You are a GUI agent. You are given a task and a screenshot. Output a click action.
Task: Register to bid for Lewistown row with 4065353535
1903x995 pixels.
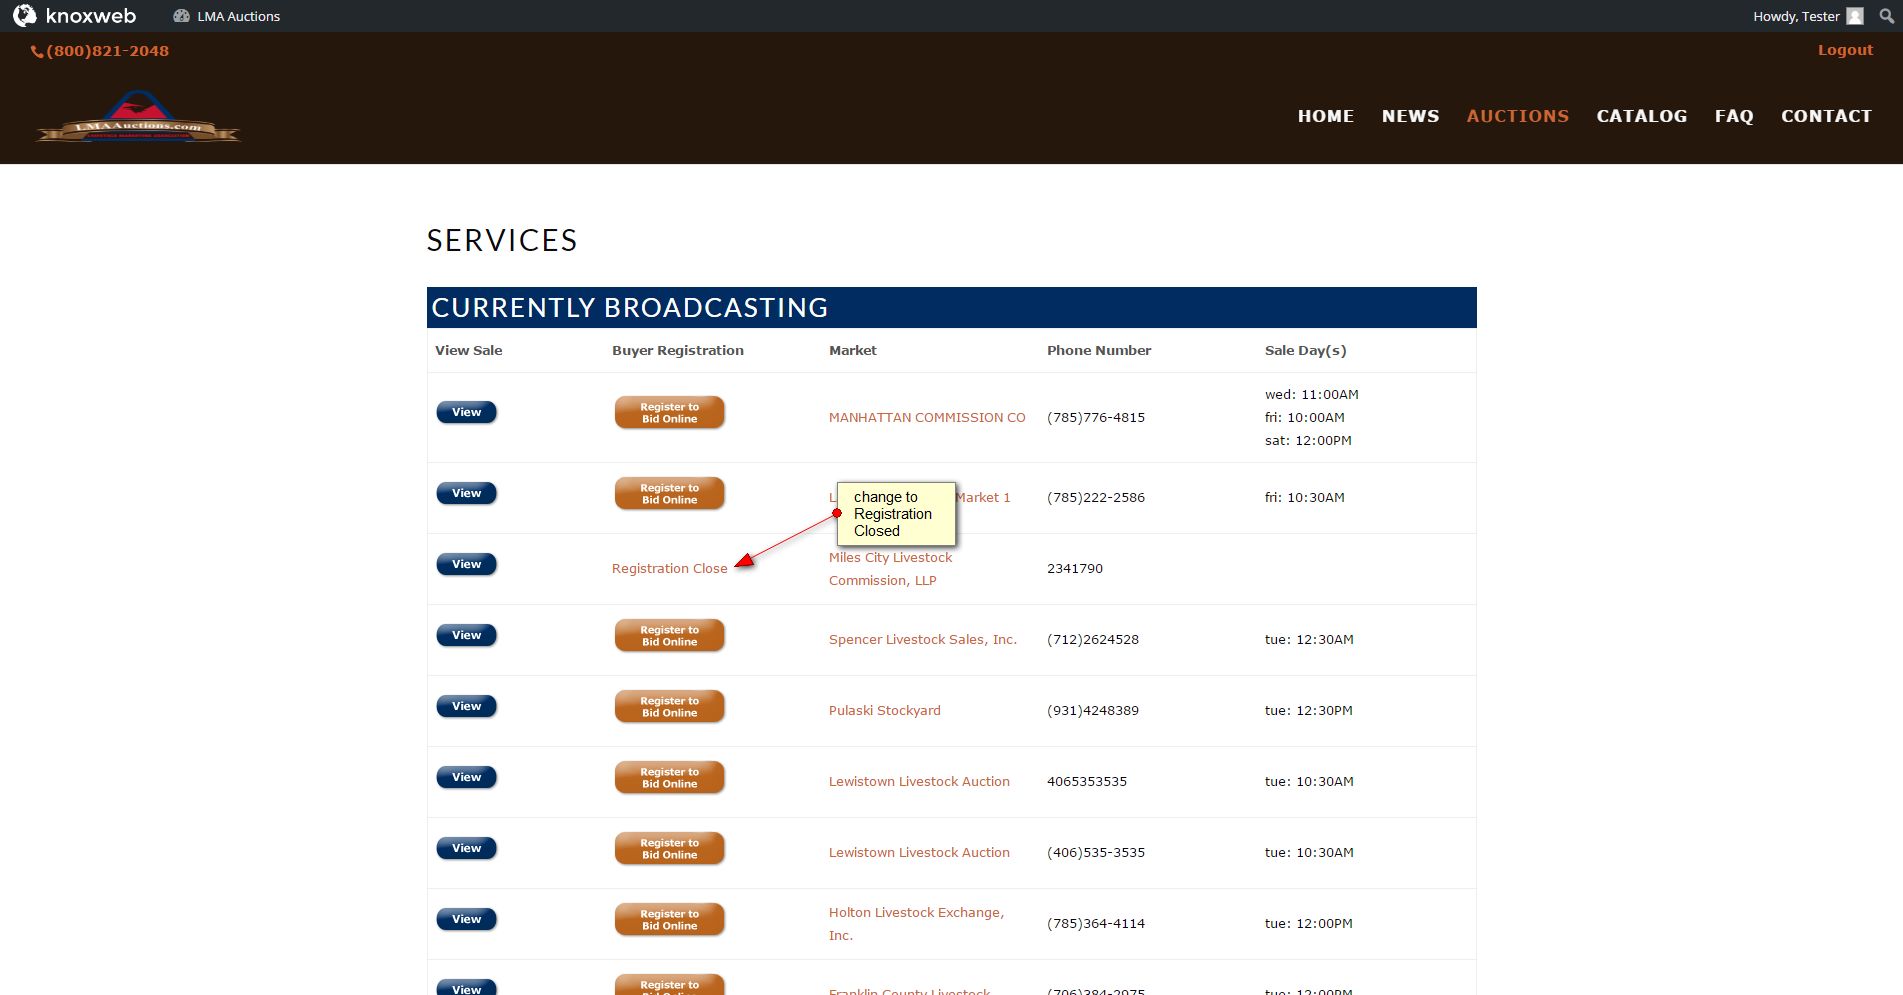[x=669, y=778]
